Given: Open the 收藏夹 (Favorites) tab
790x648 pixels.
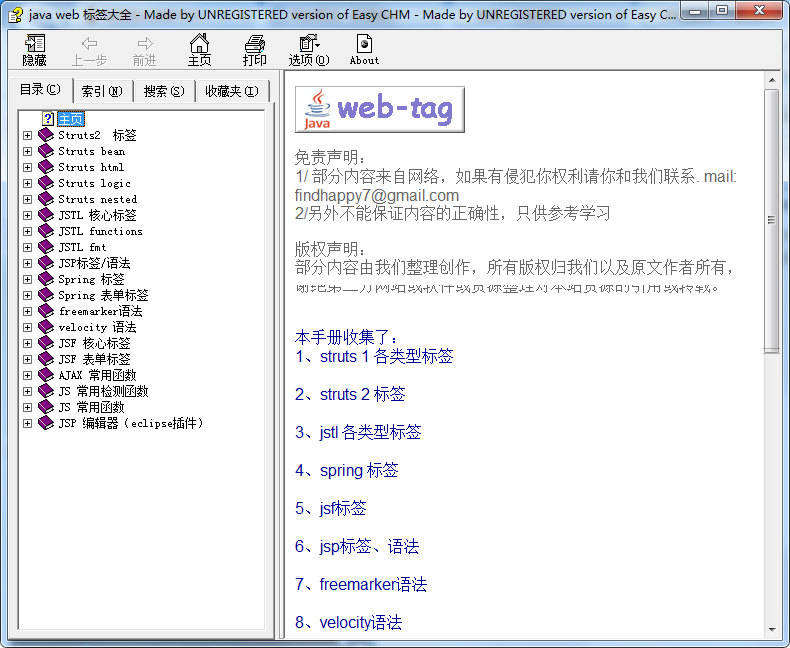Looking at the screenshot, I should pos(231,91).
